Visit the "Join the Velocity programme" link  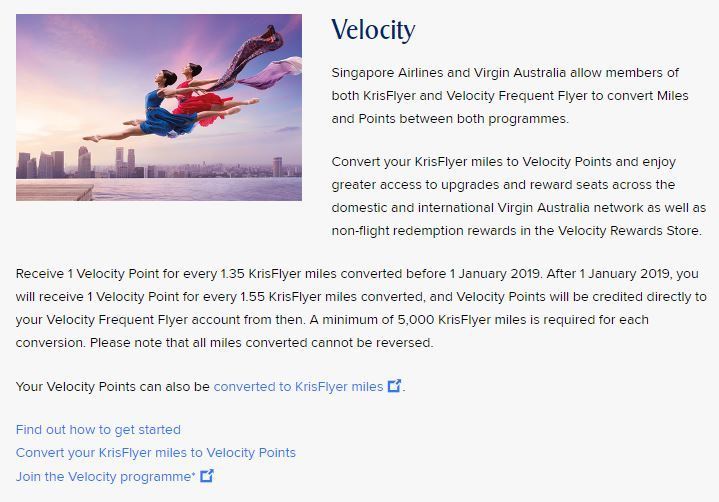click(105, 476)
